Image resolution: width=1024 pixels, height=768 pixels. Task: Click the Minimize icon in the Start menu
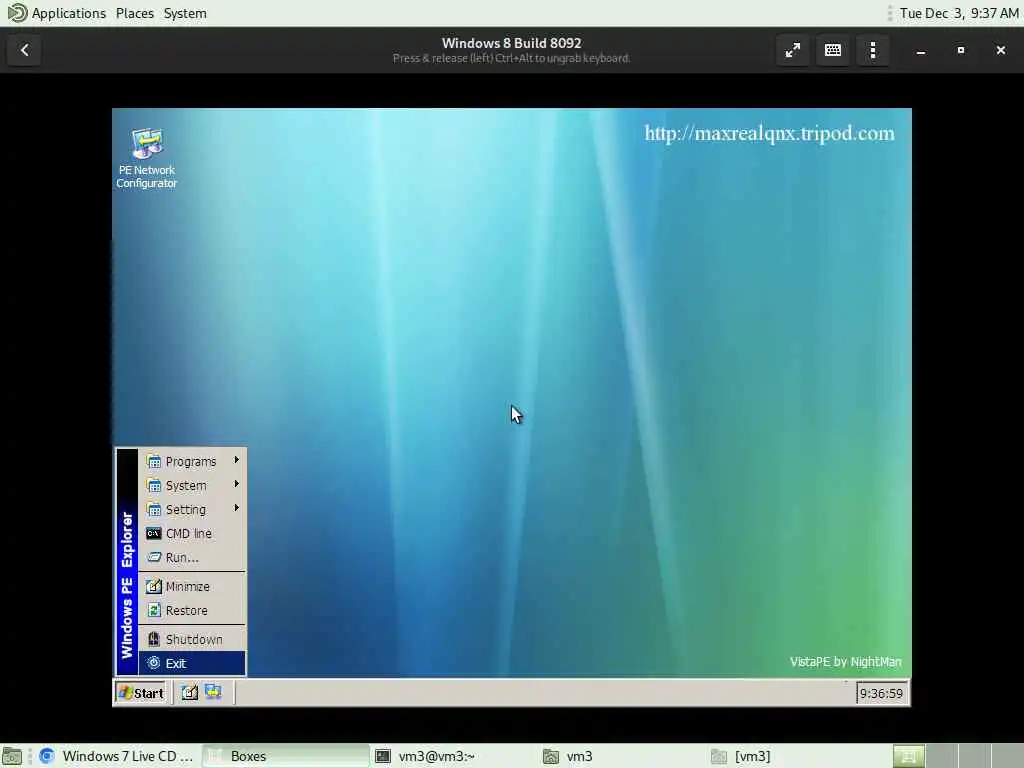click(153, 586)
